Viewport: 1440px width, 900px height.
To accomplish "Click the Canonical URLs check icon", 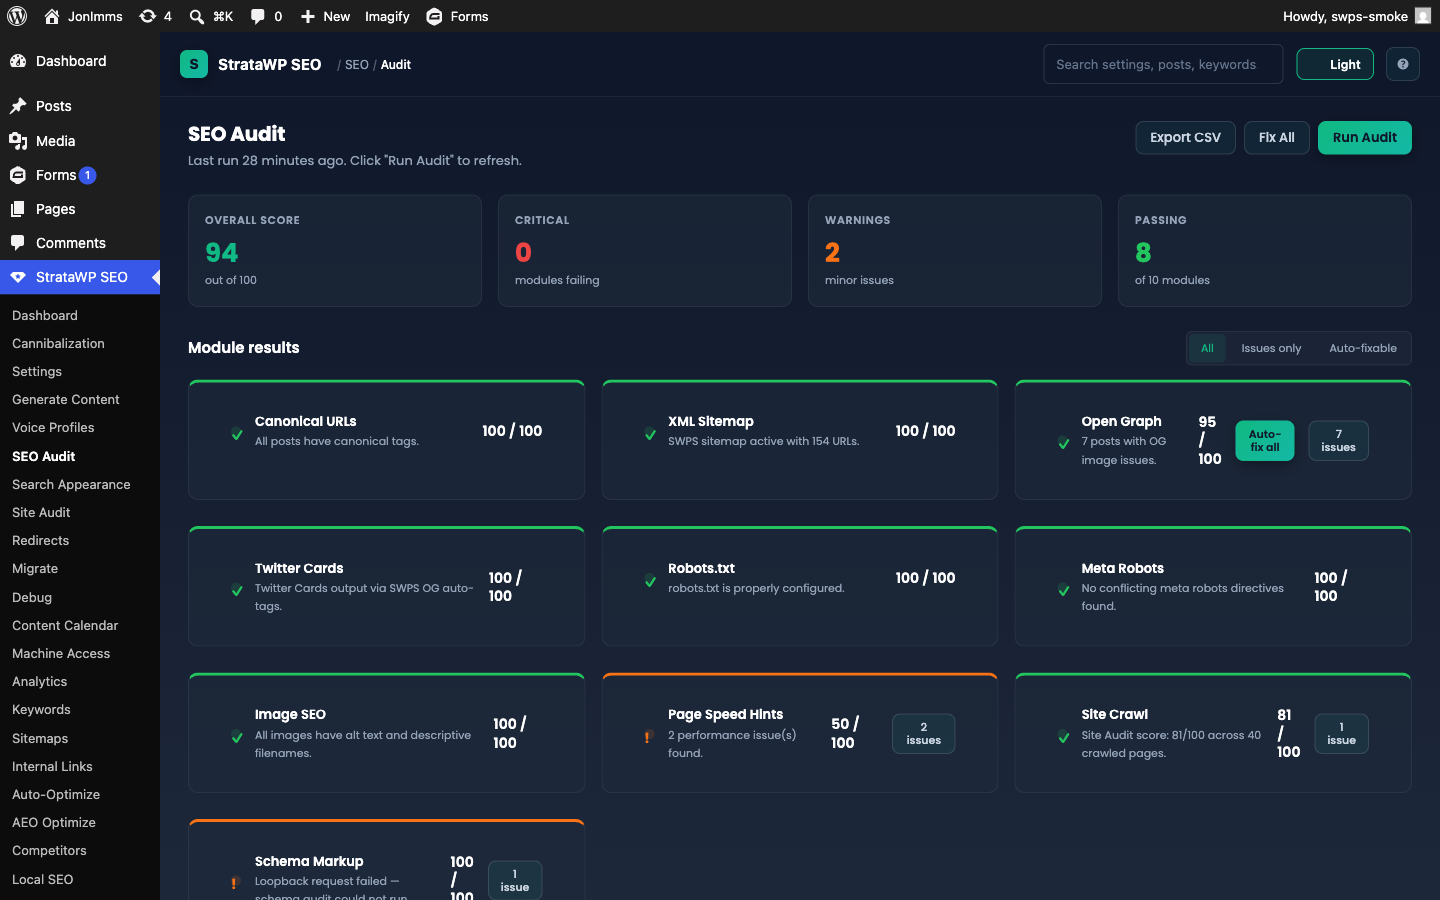I will [237, 434].
